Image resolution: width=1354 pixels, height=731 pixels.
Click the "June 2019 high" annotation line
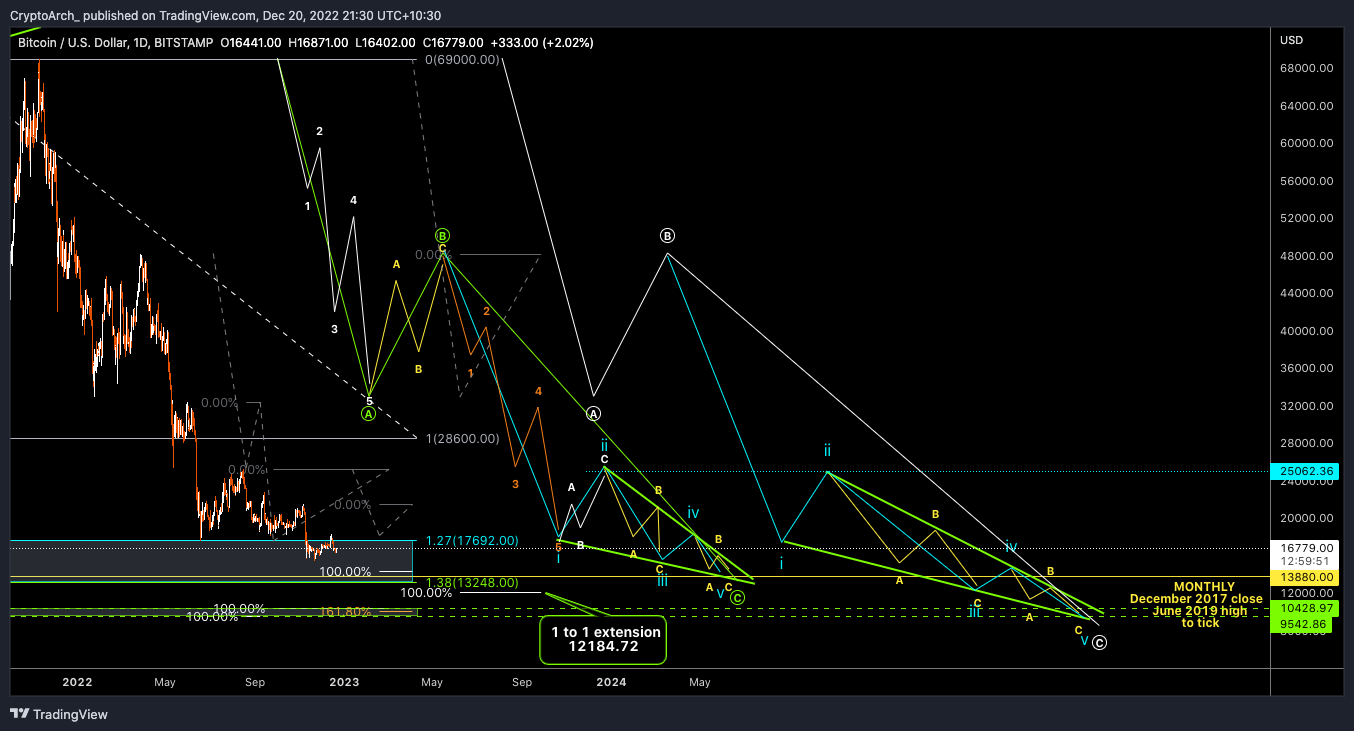[x=1200, y=611]
